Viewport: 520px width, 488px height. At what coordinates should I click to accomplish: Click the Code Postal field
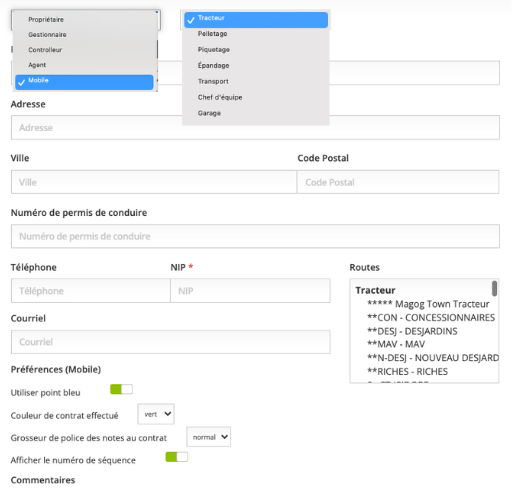pyautogui.click(x=398, y=182)
